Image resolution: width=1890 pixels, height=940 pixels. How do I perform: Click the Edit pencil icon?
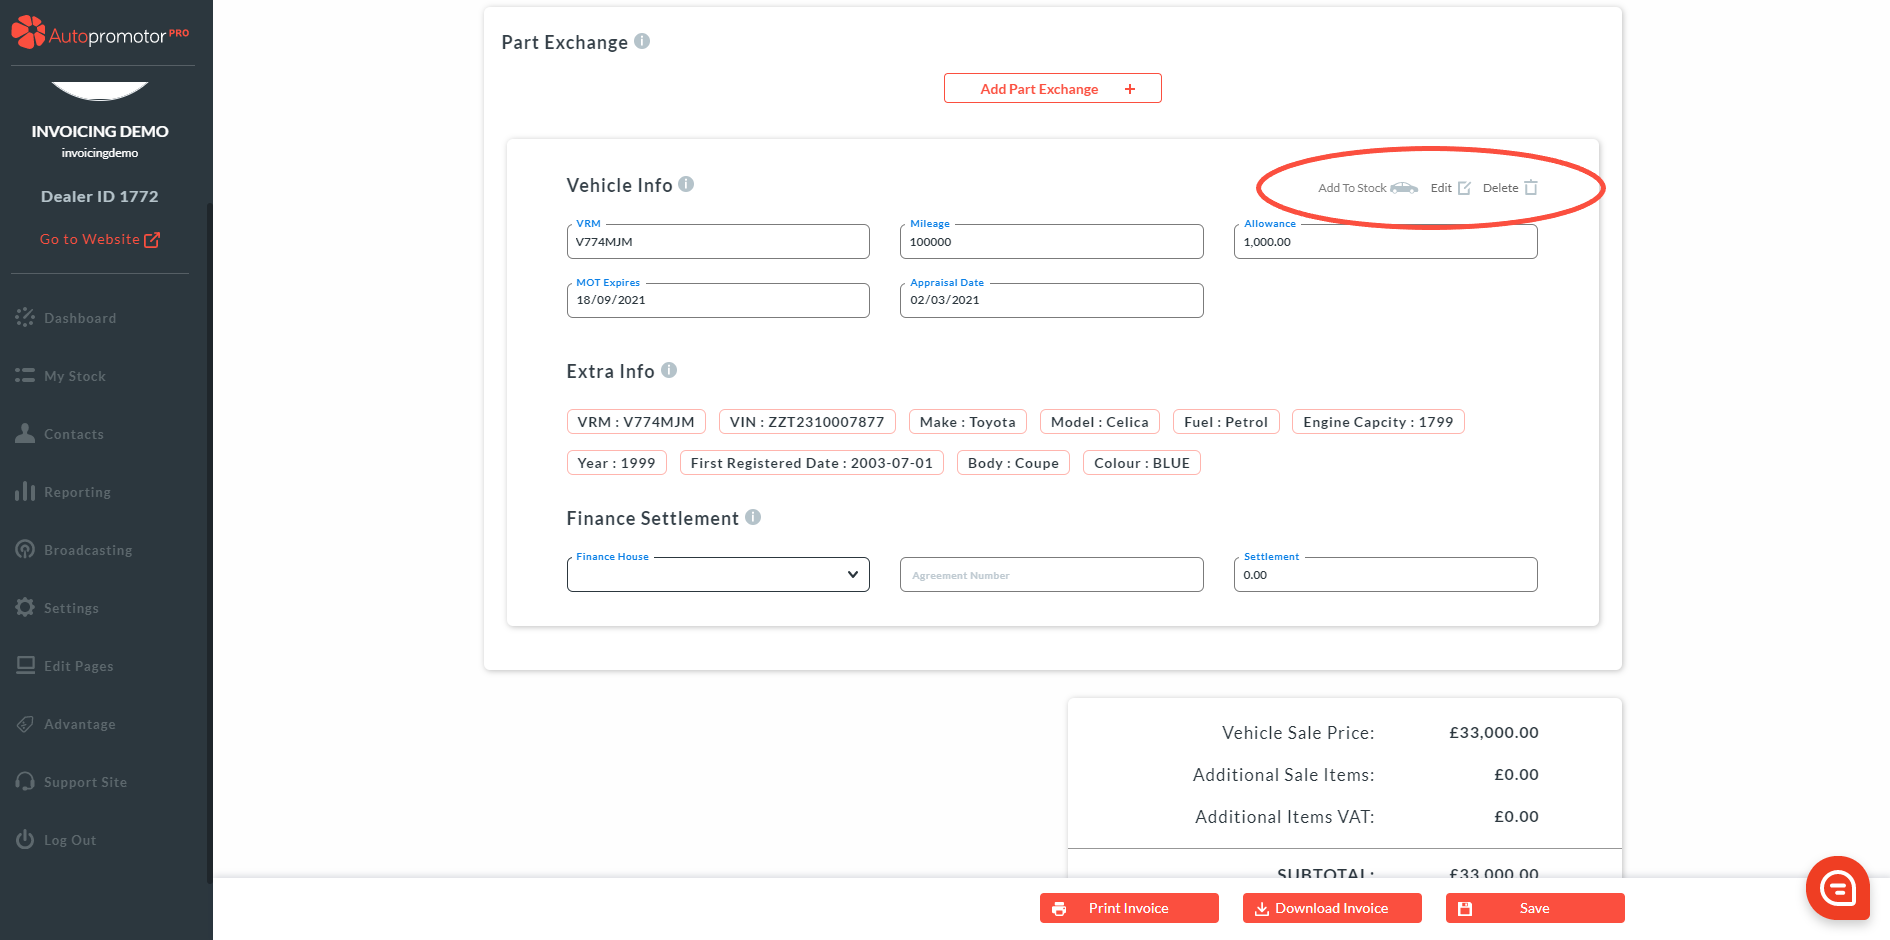click(1464, 188)
